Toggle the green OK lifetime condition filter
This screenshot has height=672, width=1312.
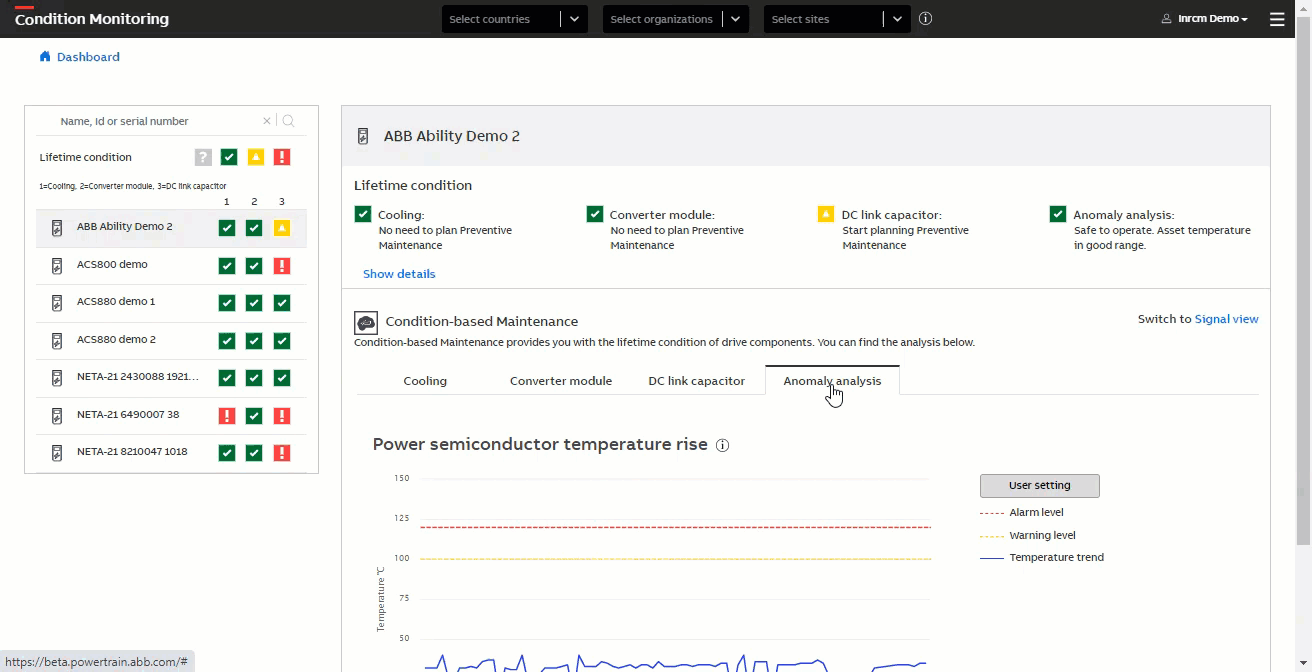[x=229, y=157]
